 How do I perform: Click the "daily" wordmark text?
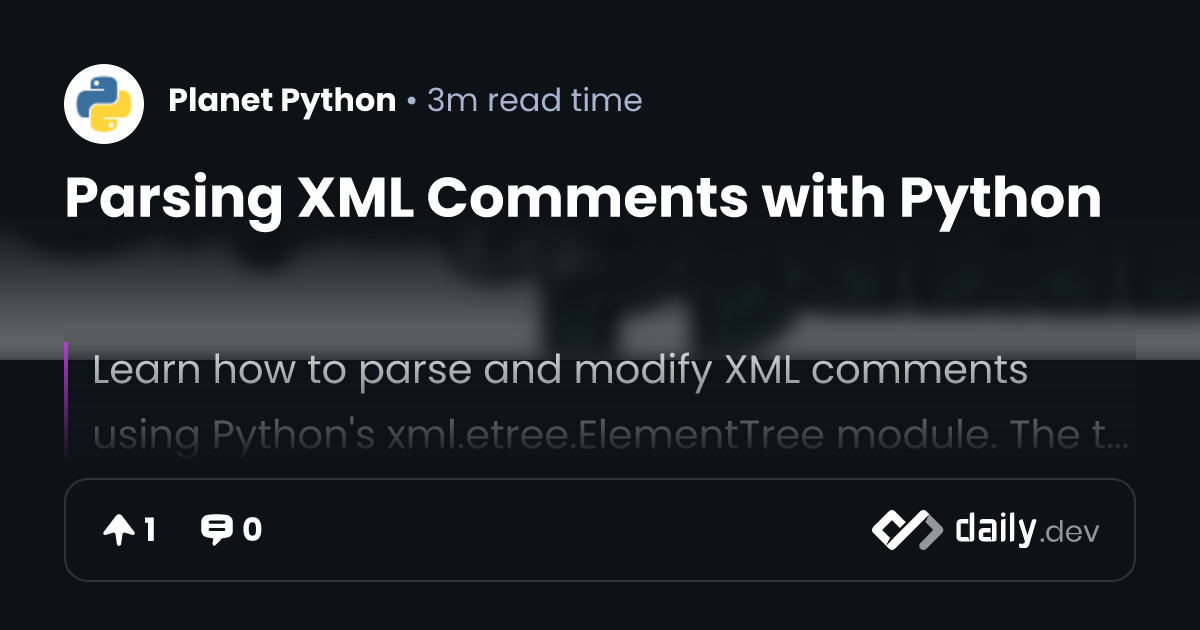[x=994, y=528]
